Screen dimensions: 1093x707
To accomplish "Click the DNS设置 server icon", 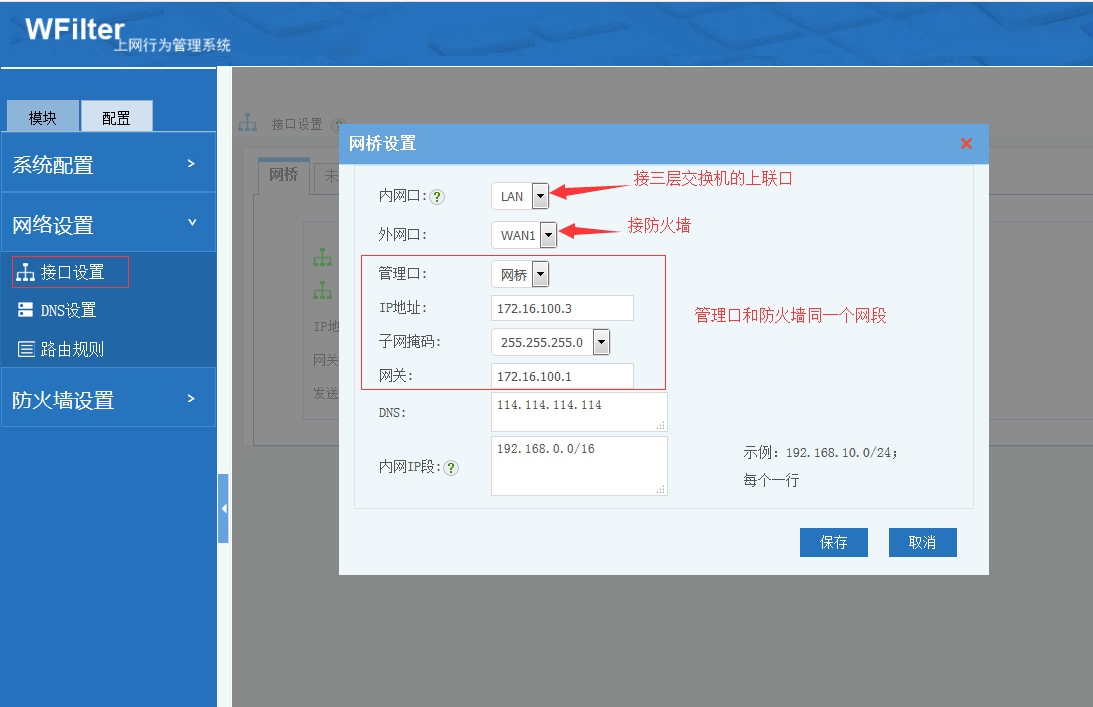I will 26,310.
